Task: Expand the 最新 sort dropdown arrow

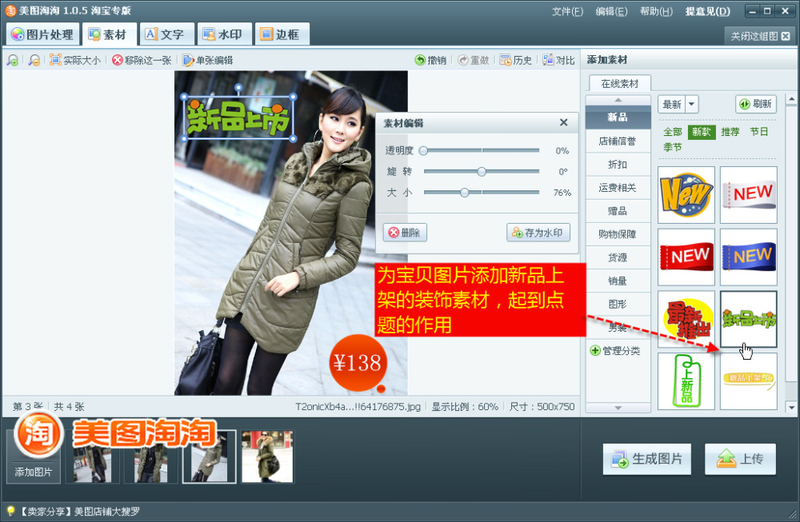Action: (692, 104)
